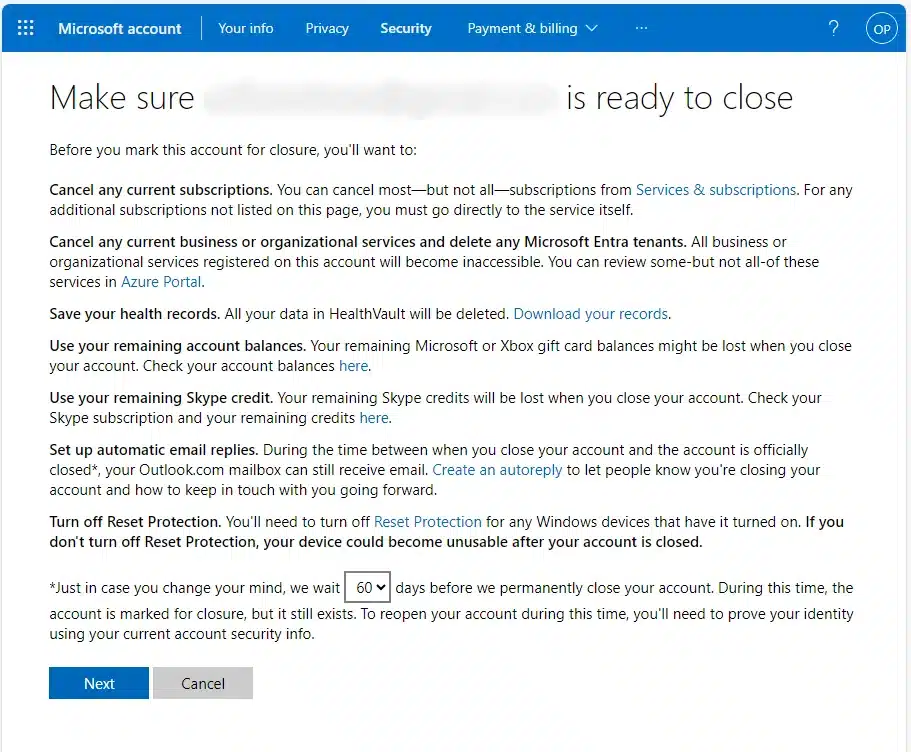Expand the Payment & billing menu
The height and width of the screenshot is (752, 911).
tap(532, 28)
